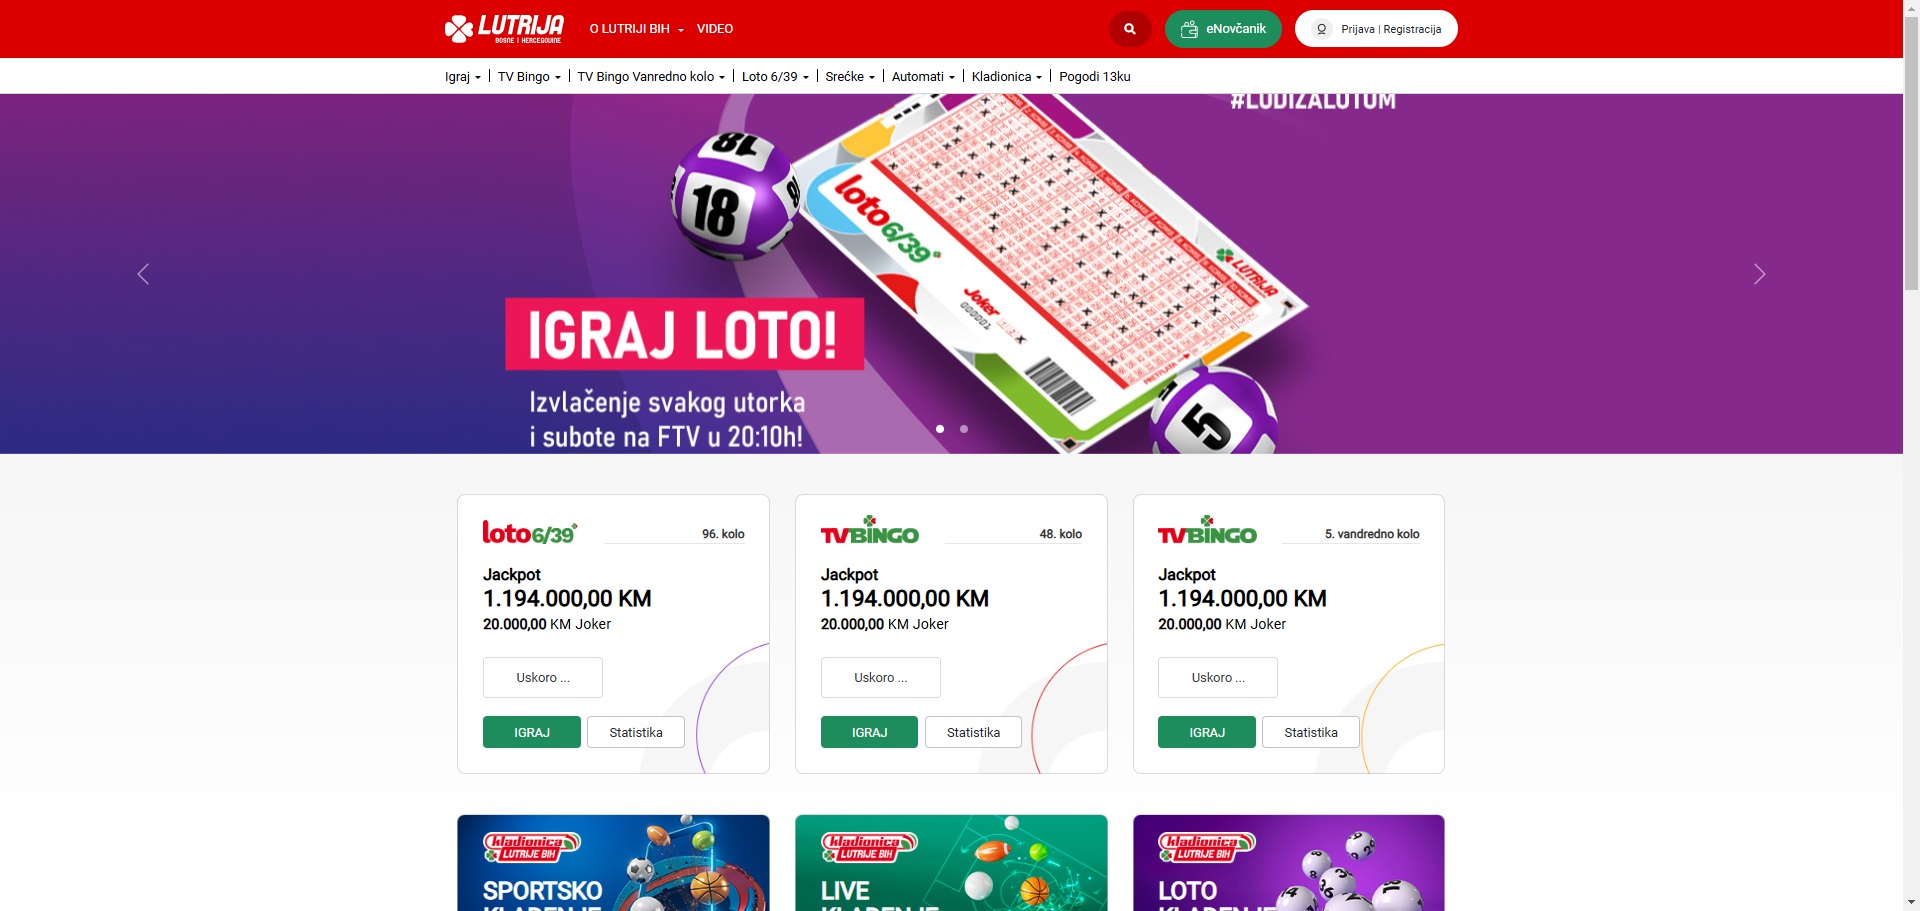Advance to the next carousel slide arrow
This screenshot has width=1920, height=911.
pyautogui.click(x=1759, y=274)
